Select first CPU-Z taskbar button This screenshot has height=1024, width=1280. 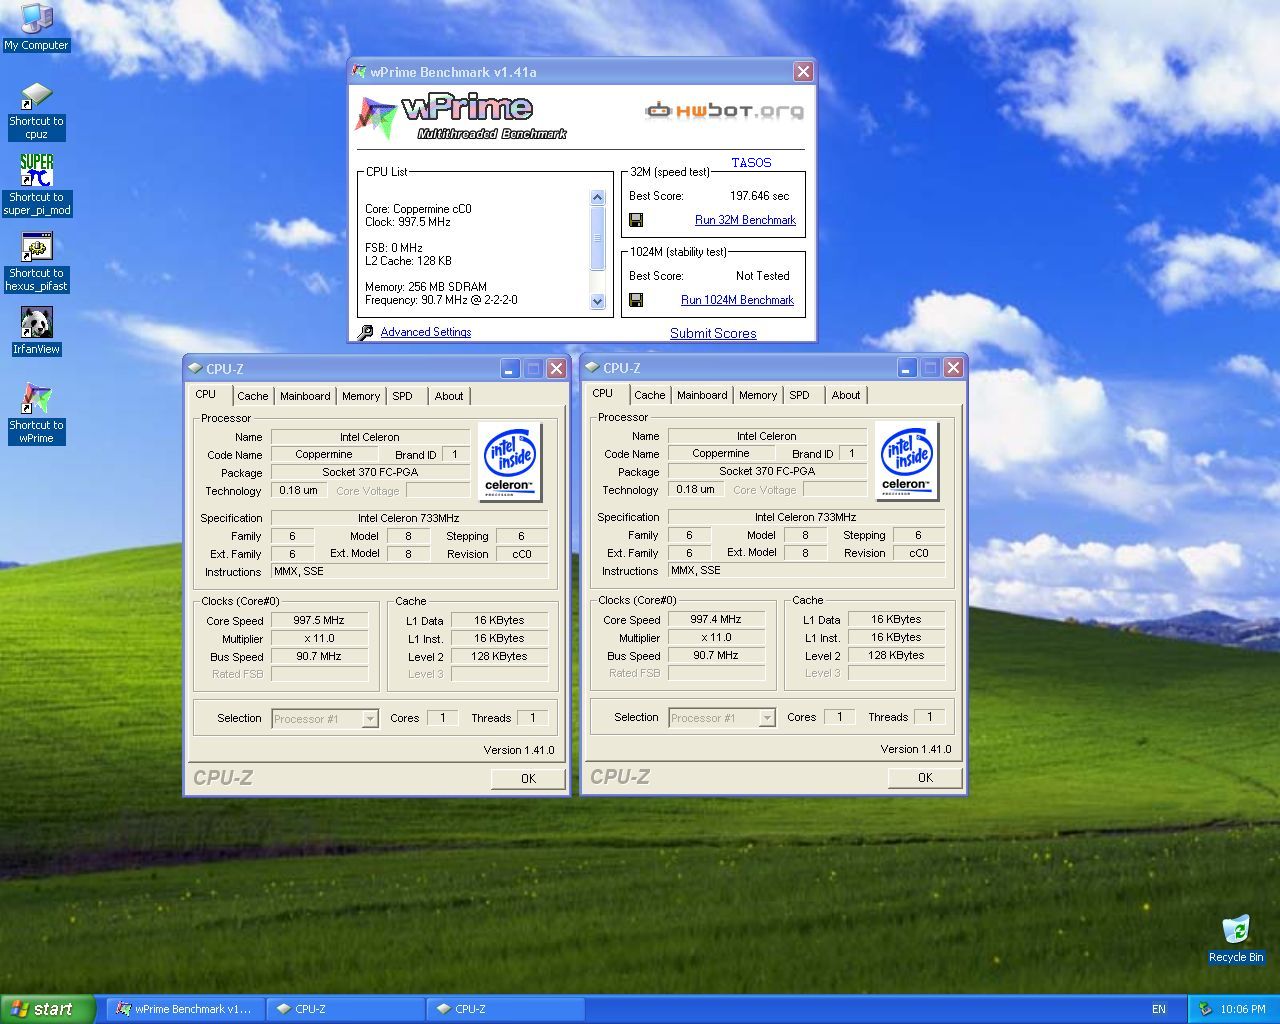pos(345,1009)
